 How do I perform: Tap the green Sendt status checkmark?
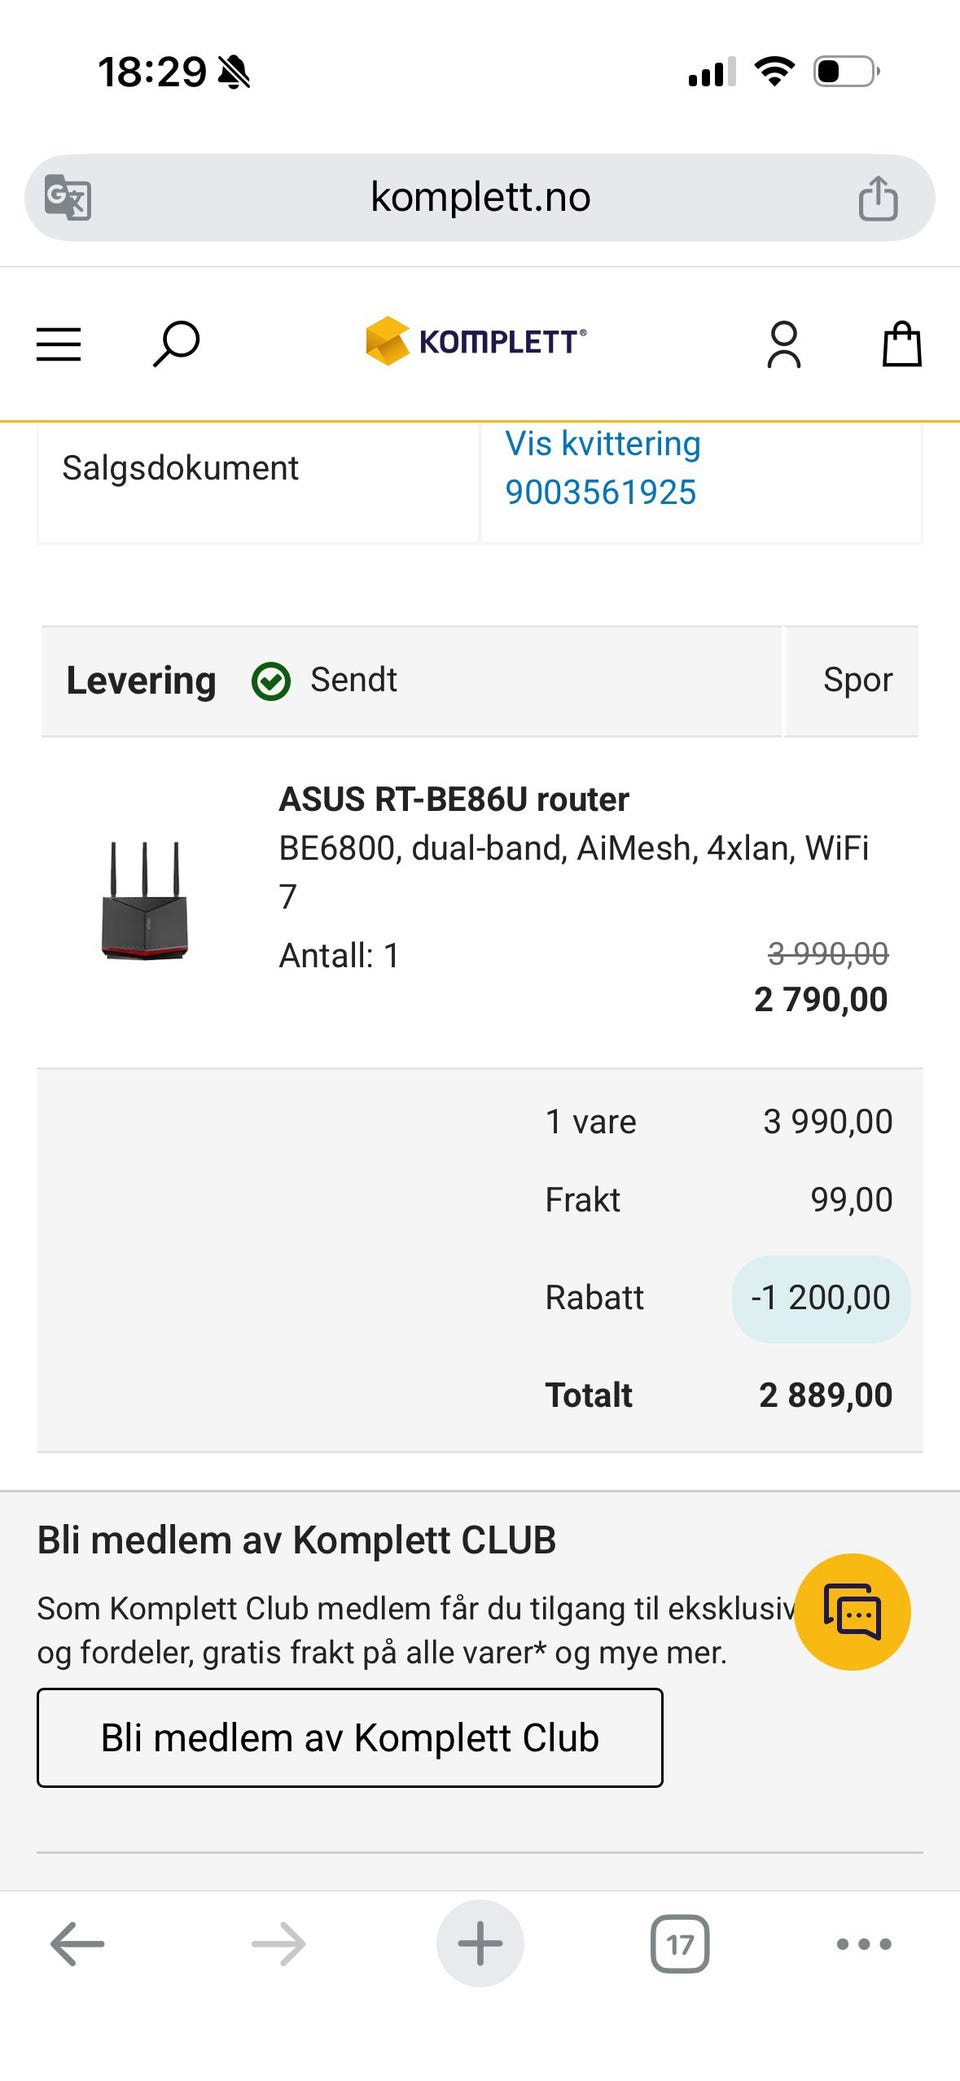[x=270, y=681]
